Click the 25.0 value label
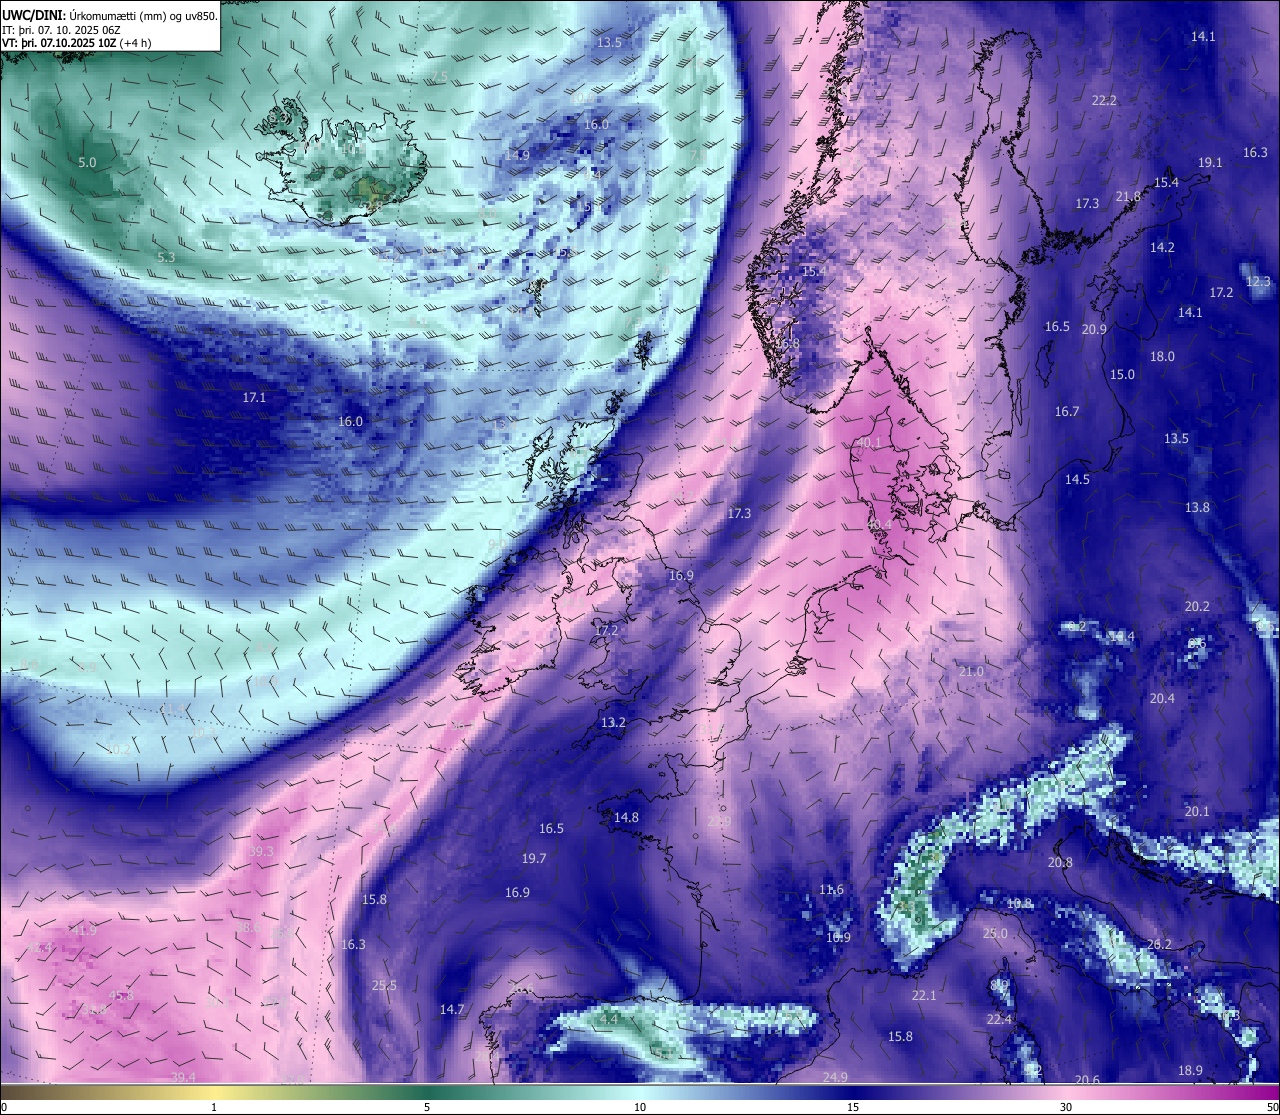 (995, 933)
